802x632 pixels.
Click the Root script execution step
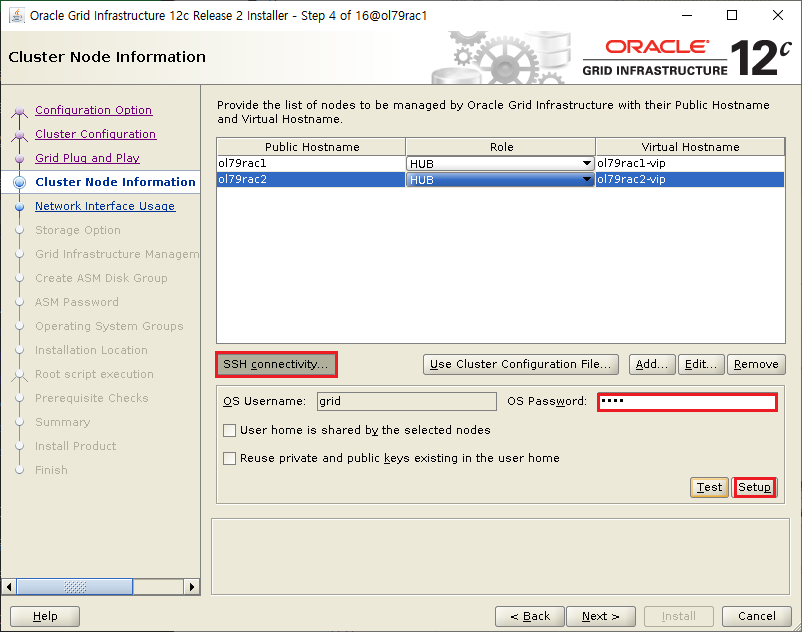94,374
